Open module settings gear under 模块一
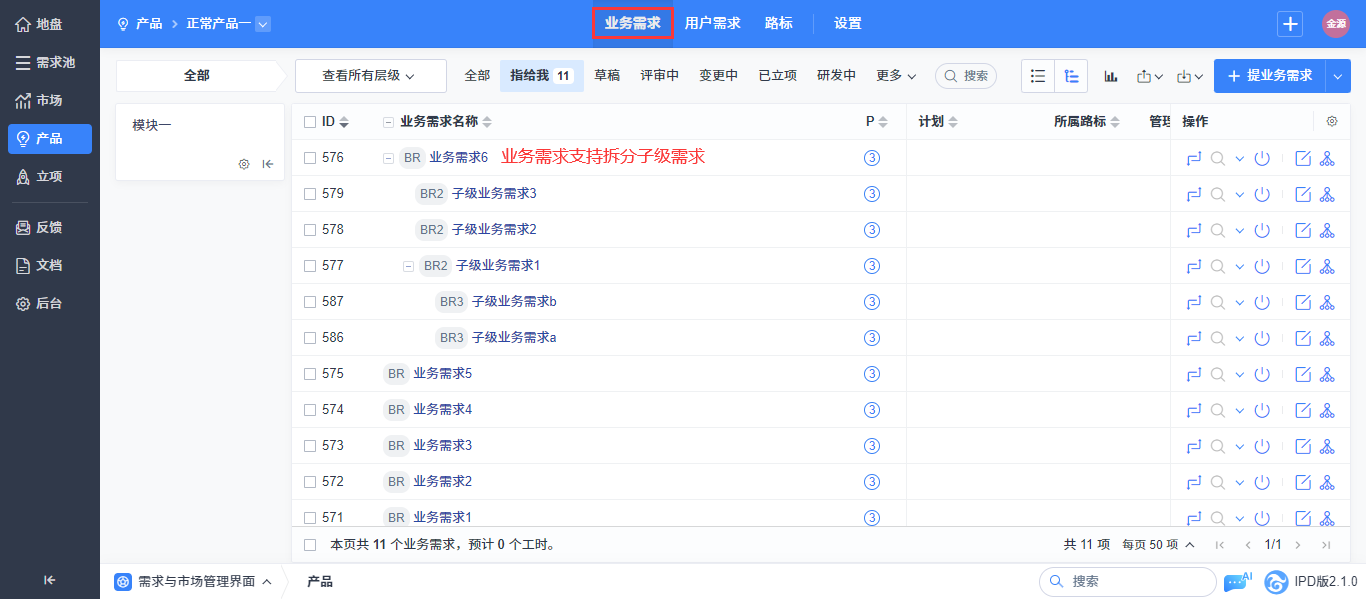The image size is (1366, 599). tap(244, 164)
